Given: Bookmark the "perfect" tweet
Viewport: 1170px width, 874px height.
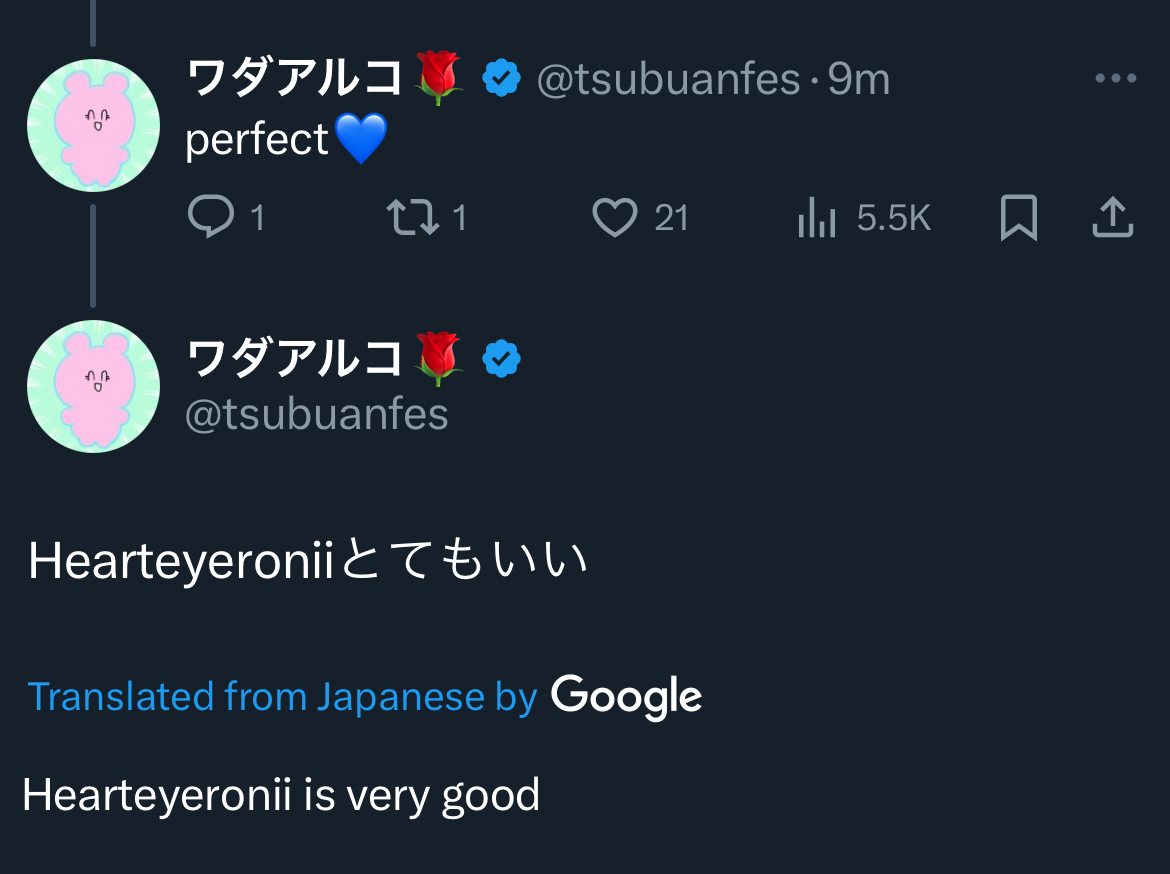Looking at the screenshot, I should coord(1018,218).
